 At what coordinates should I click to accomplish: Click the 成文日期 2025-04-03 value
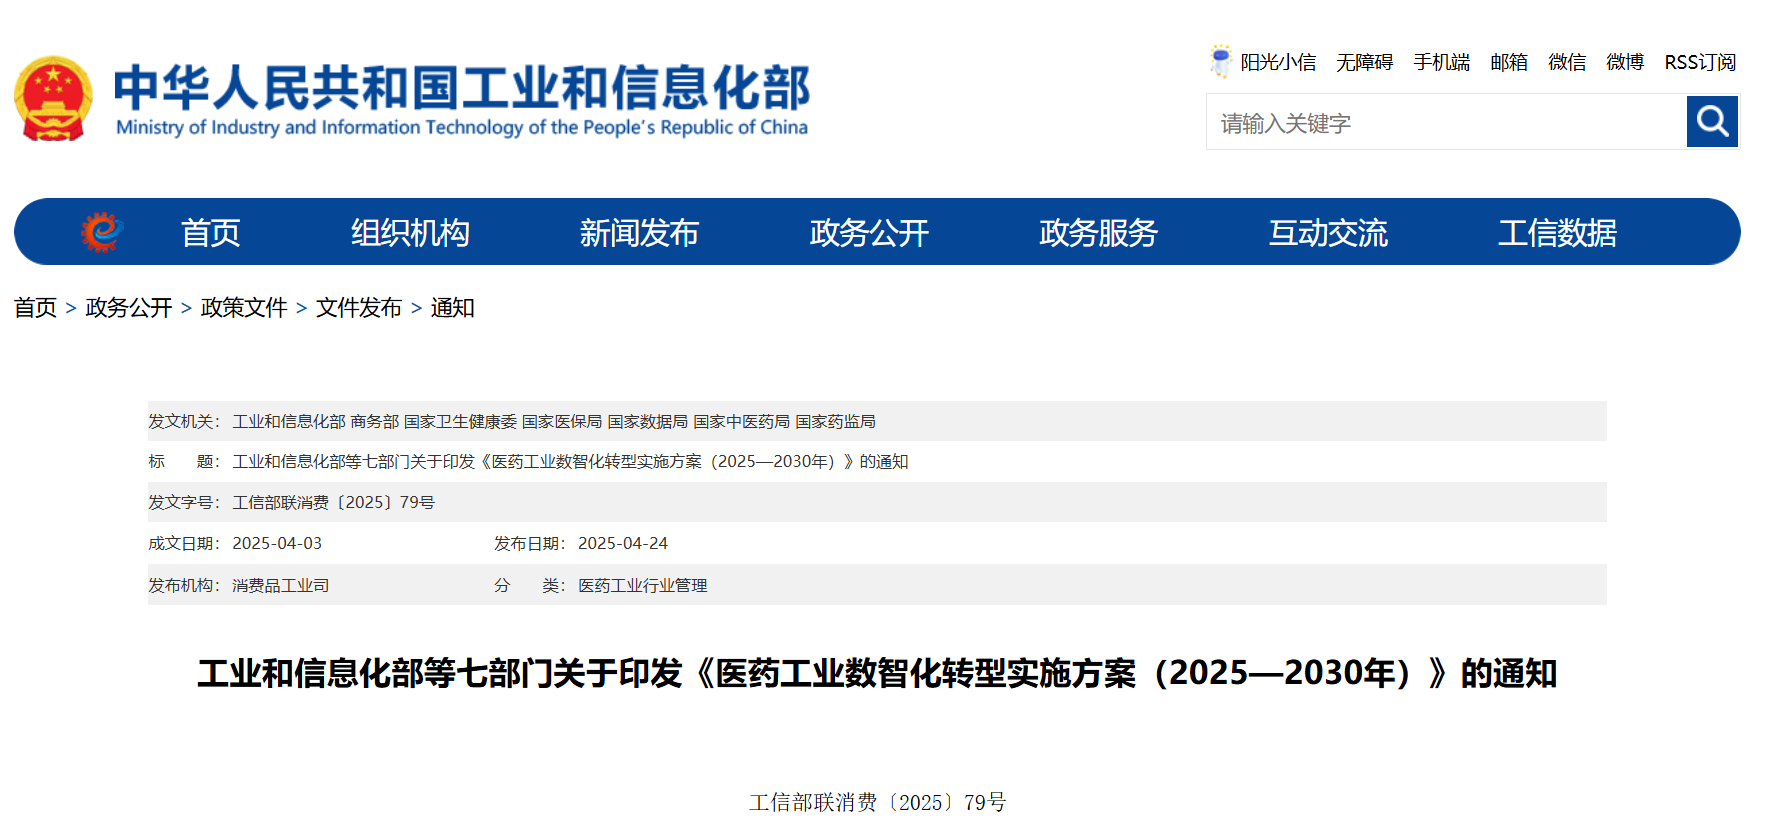coord(277,544)
